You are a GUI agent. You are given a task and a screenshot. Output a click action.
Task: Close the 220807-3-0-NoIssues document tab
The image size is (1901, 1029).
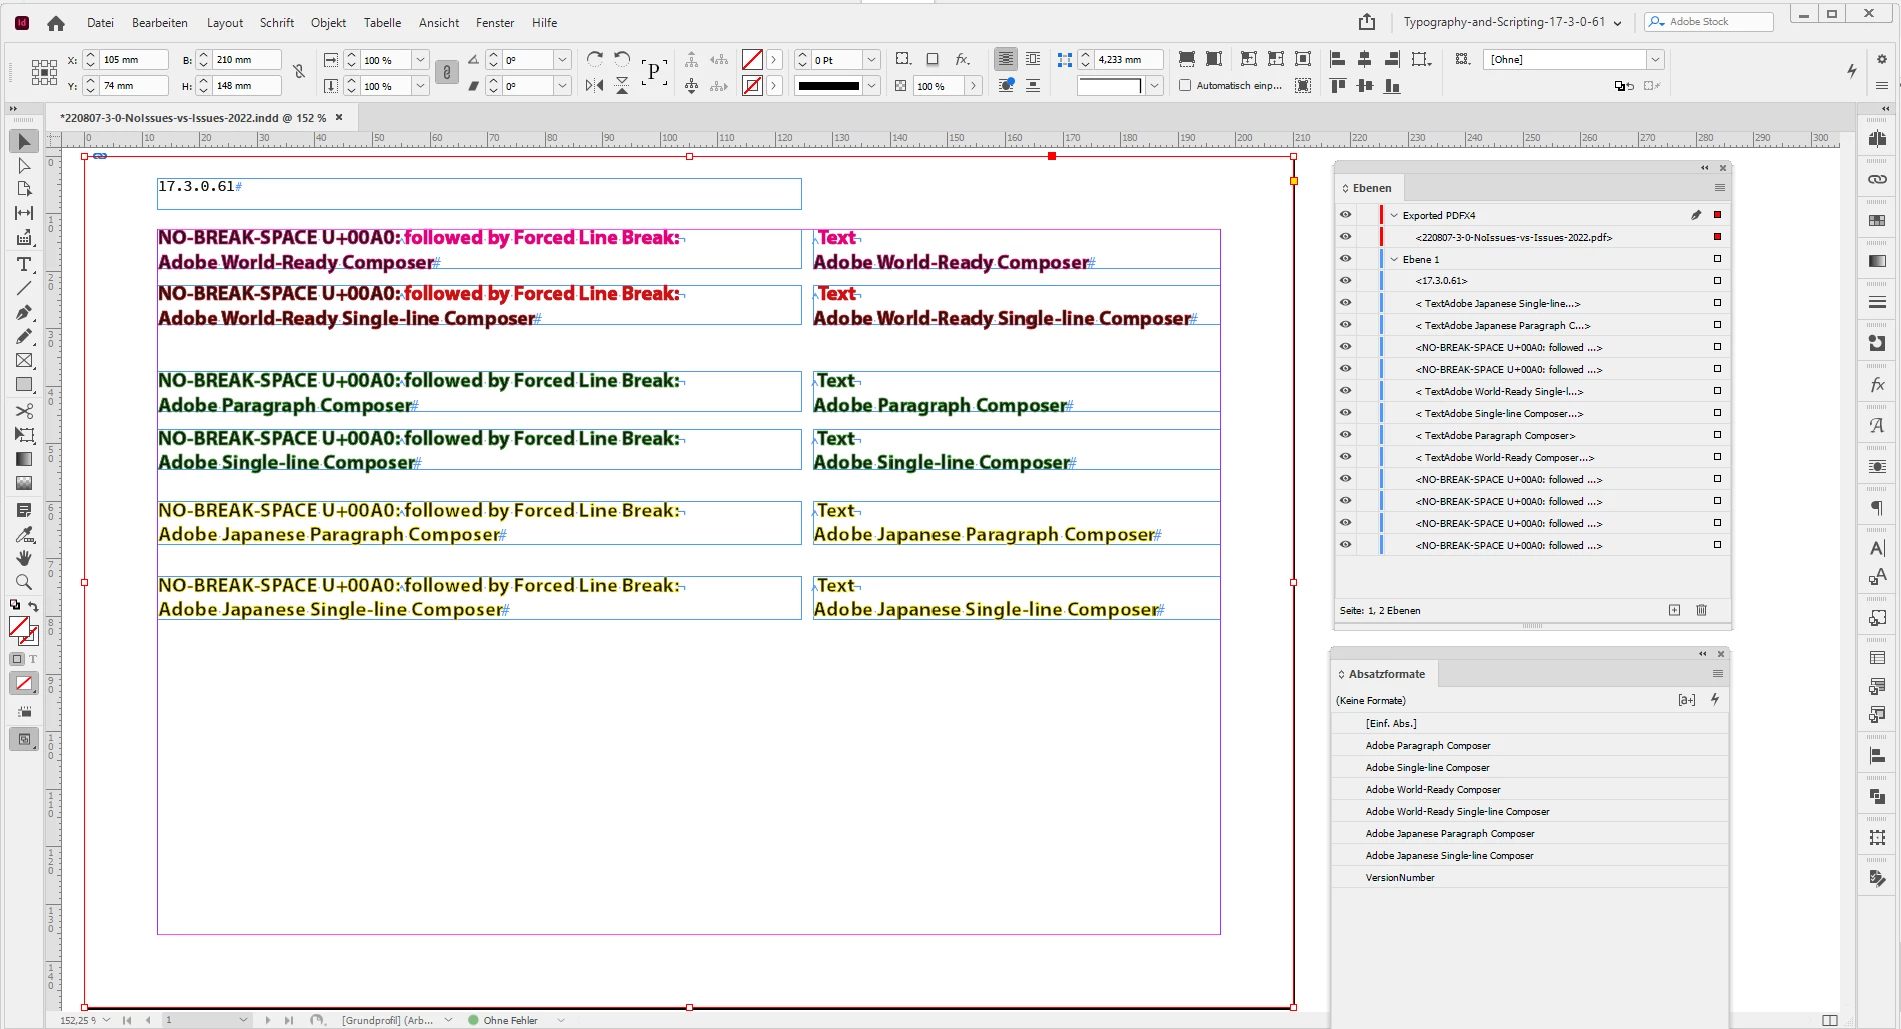click(x=339, y=117)
